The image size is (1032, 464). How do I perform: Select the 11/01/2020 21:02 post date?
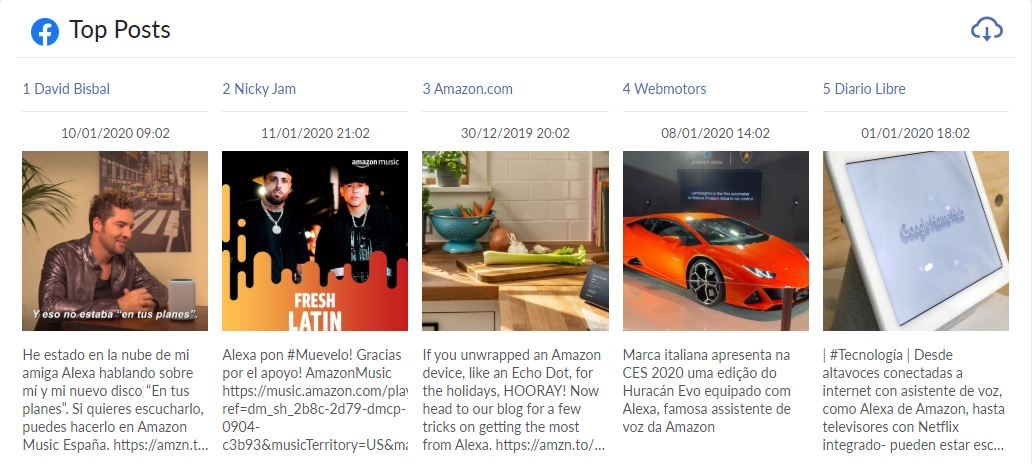point(315,133)
